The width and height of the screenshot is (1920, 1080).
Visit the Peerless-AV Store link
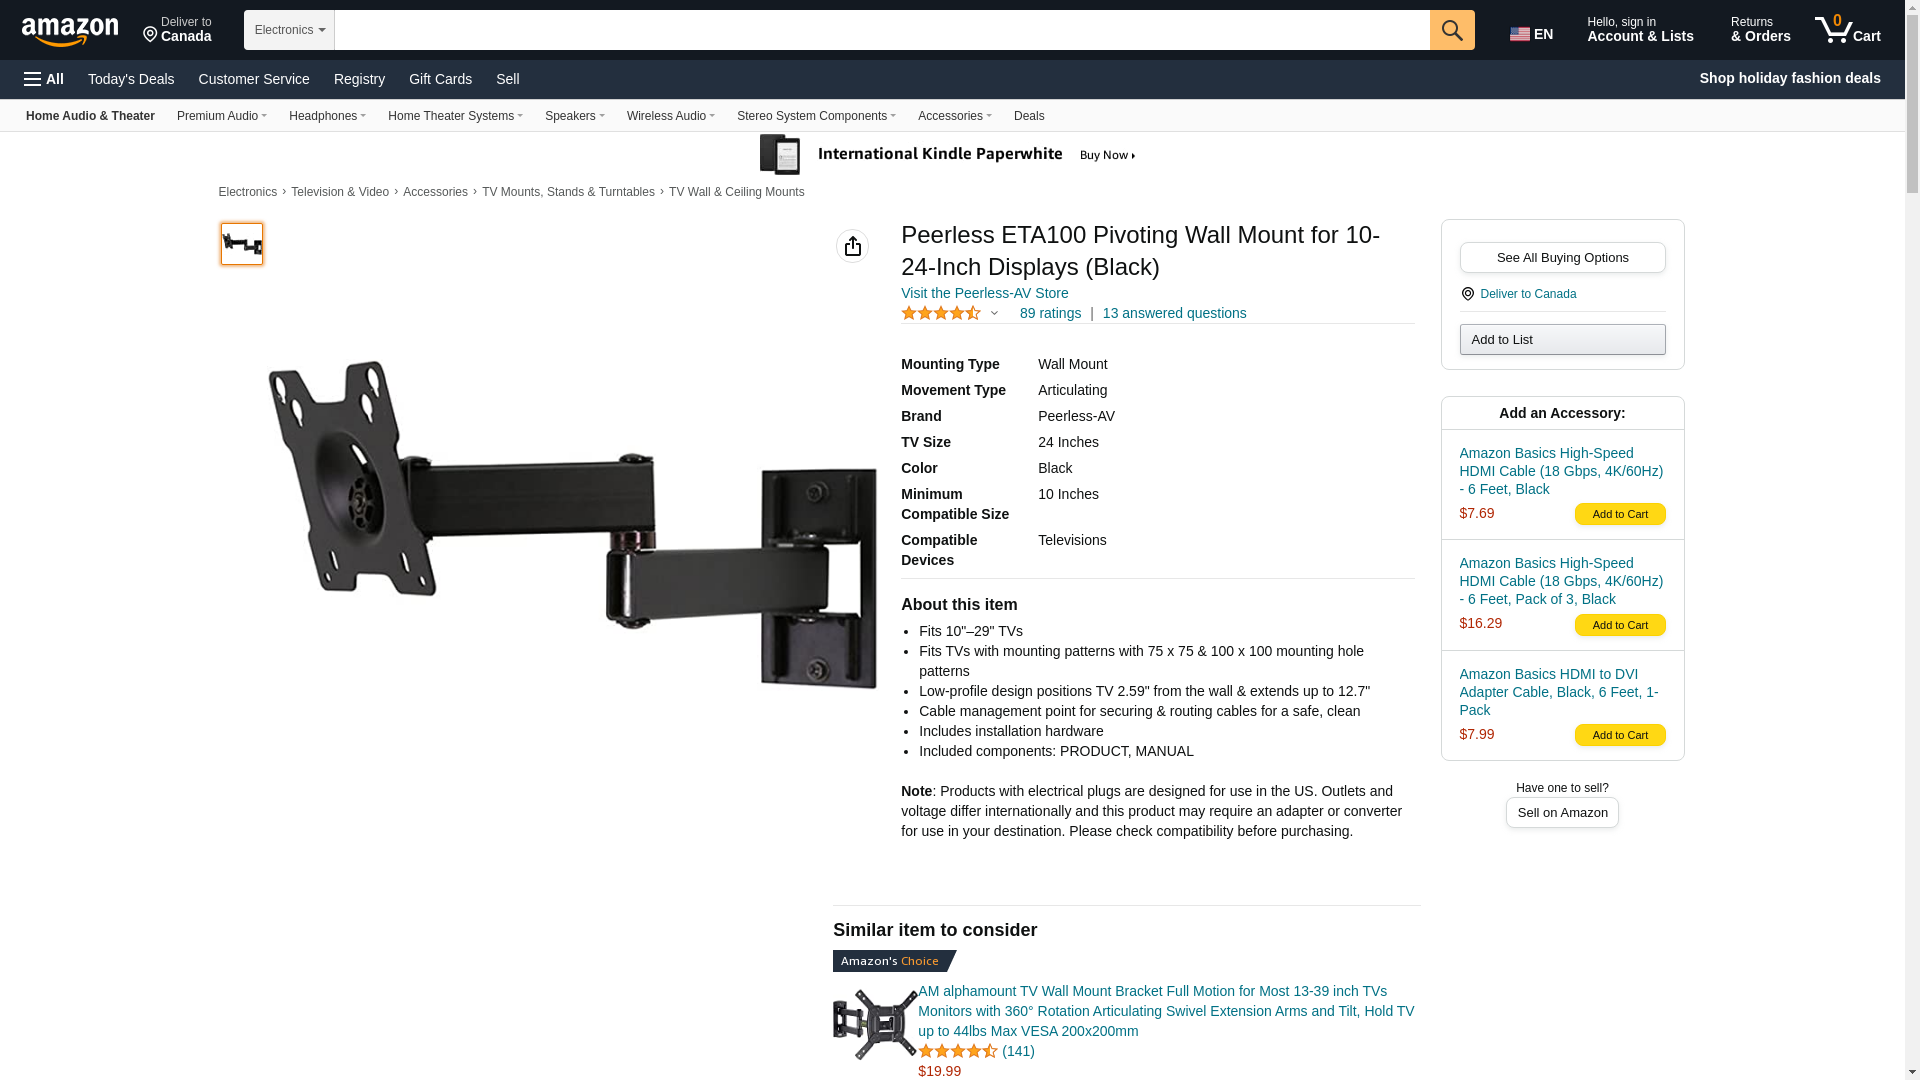click(x=984, y=293)
